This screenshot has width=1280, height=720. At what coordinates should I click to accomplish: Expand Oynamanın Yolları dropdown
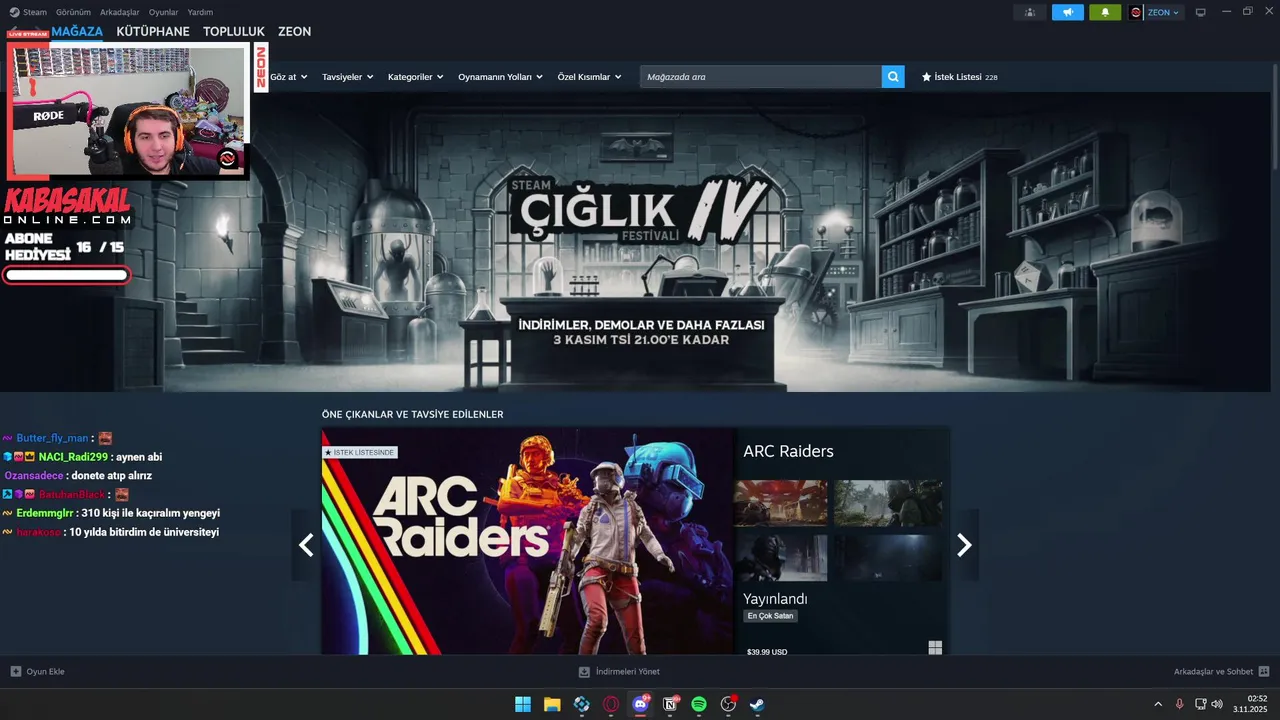tap(501, 77)
